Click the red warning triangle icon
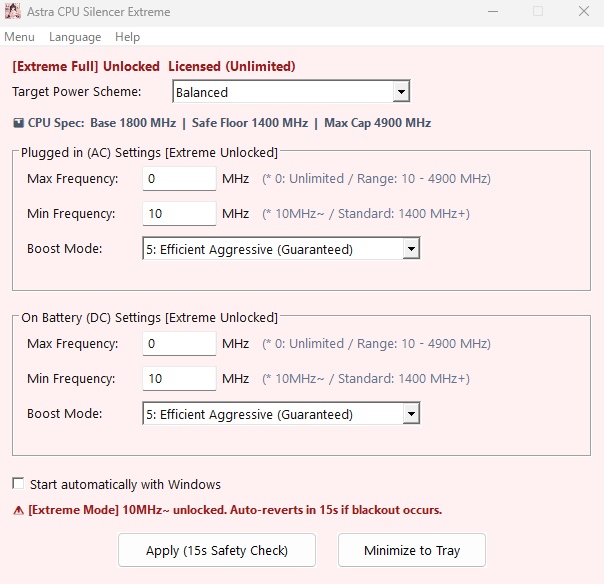The image size is (604, 584). tap(18, 510)
